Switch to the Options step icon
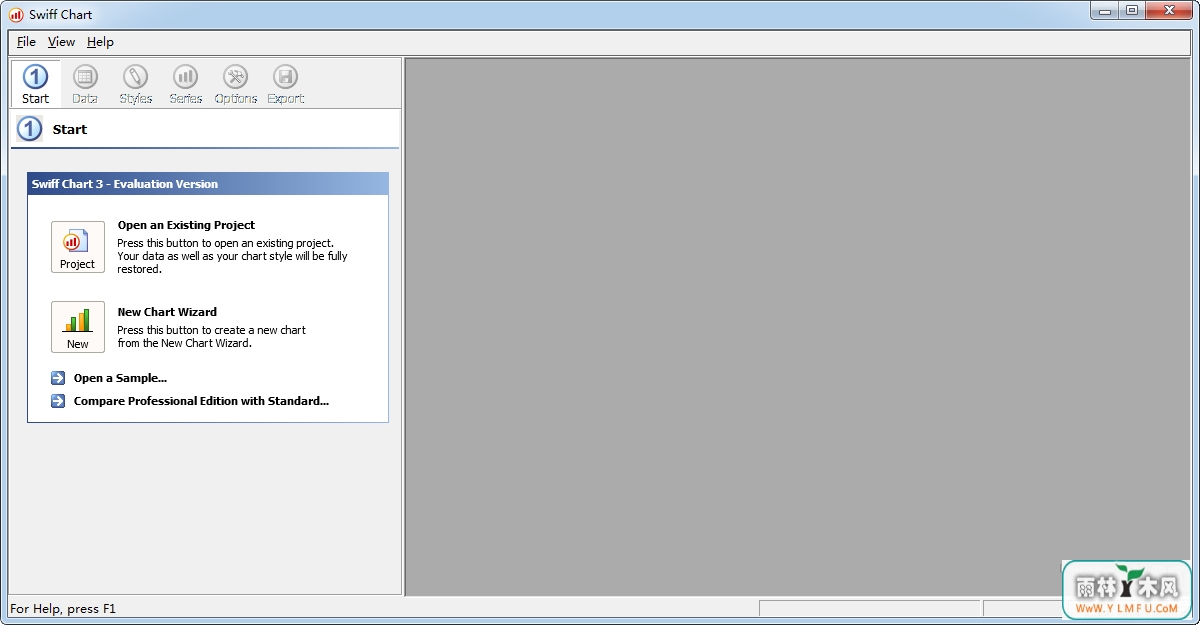1200x625 pixels. tap(236, 84)
